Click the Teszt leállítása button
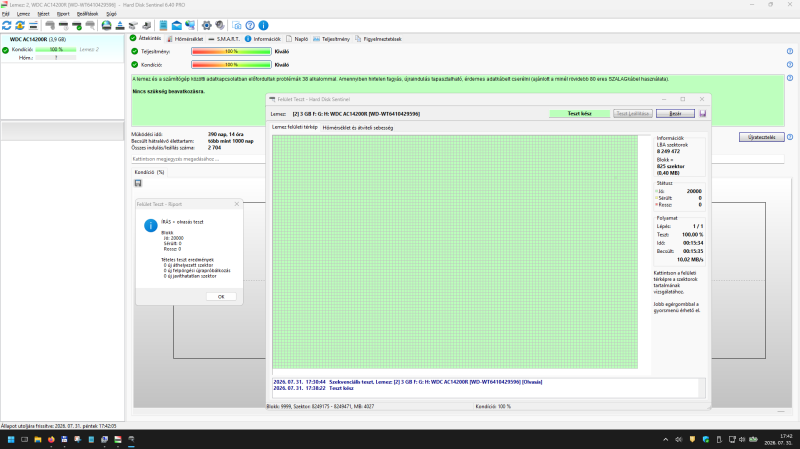800x449 pixels. pyautogui.click(x=633, y=113)
